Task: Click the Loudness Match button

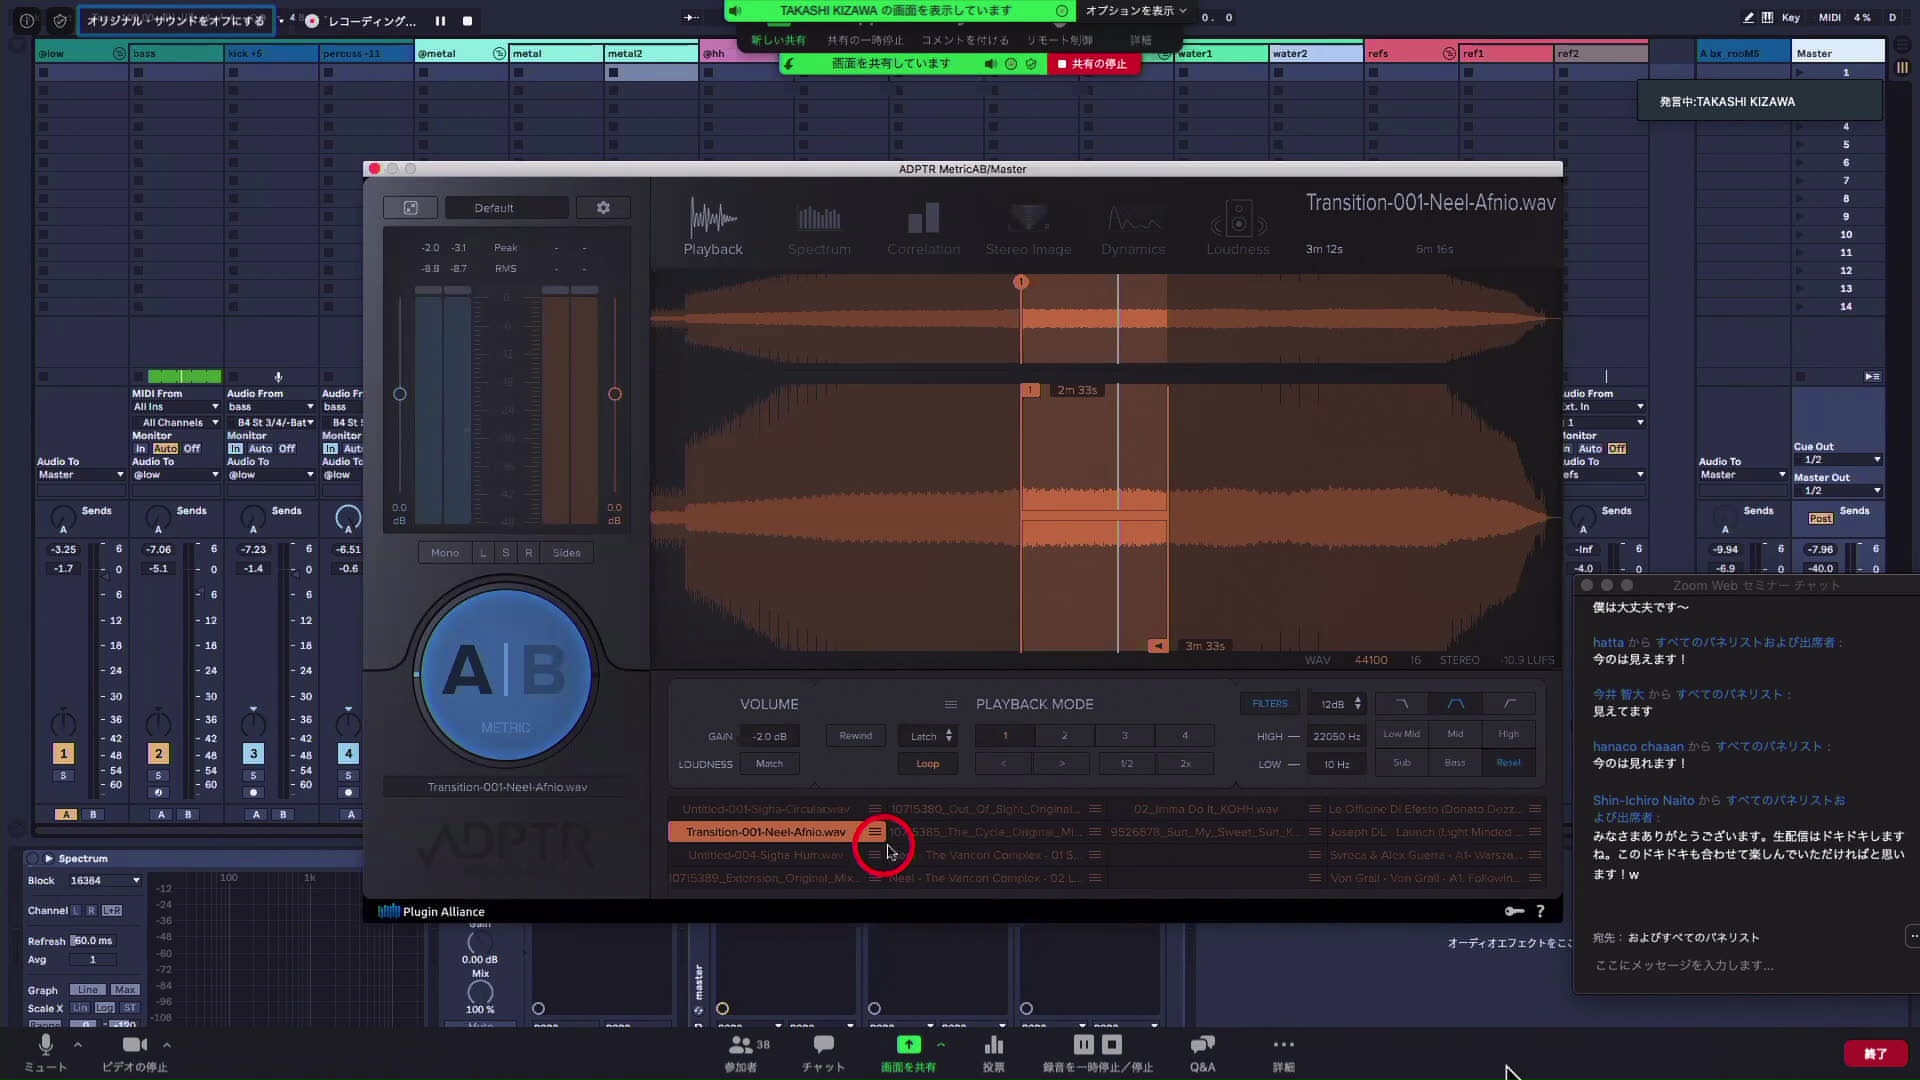Action: [x=769, y=764]
